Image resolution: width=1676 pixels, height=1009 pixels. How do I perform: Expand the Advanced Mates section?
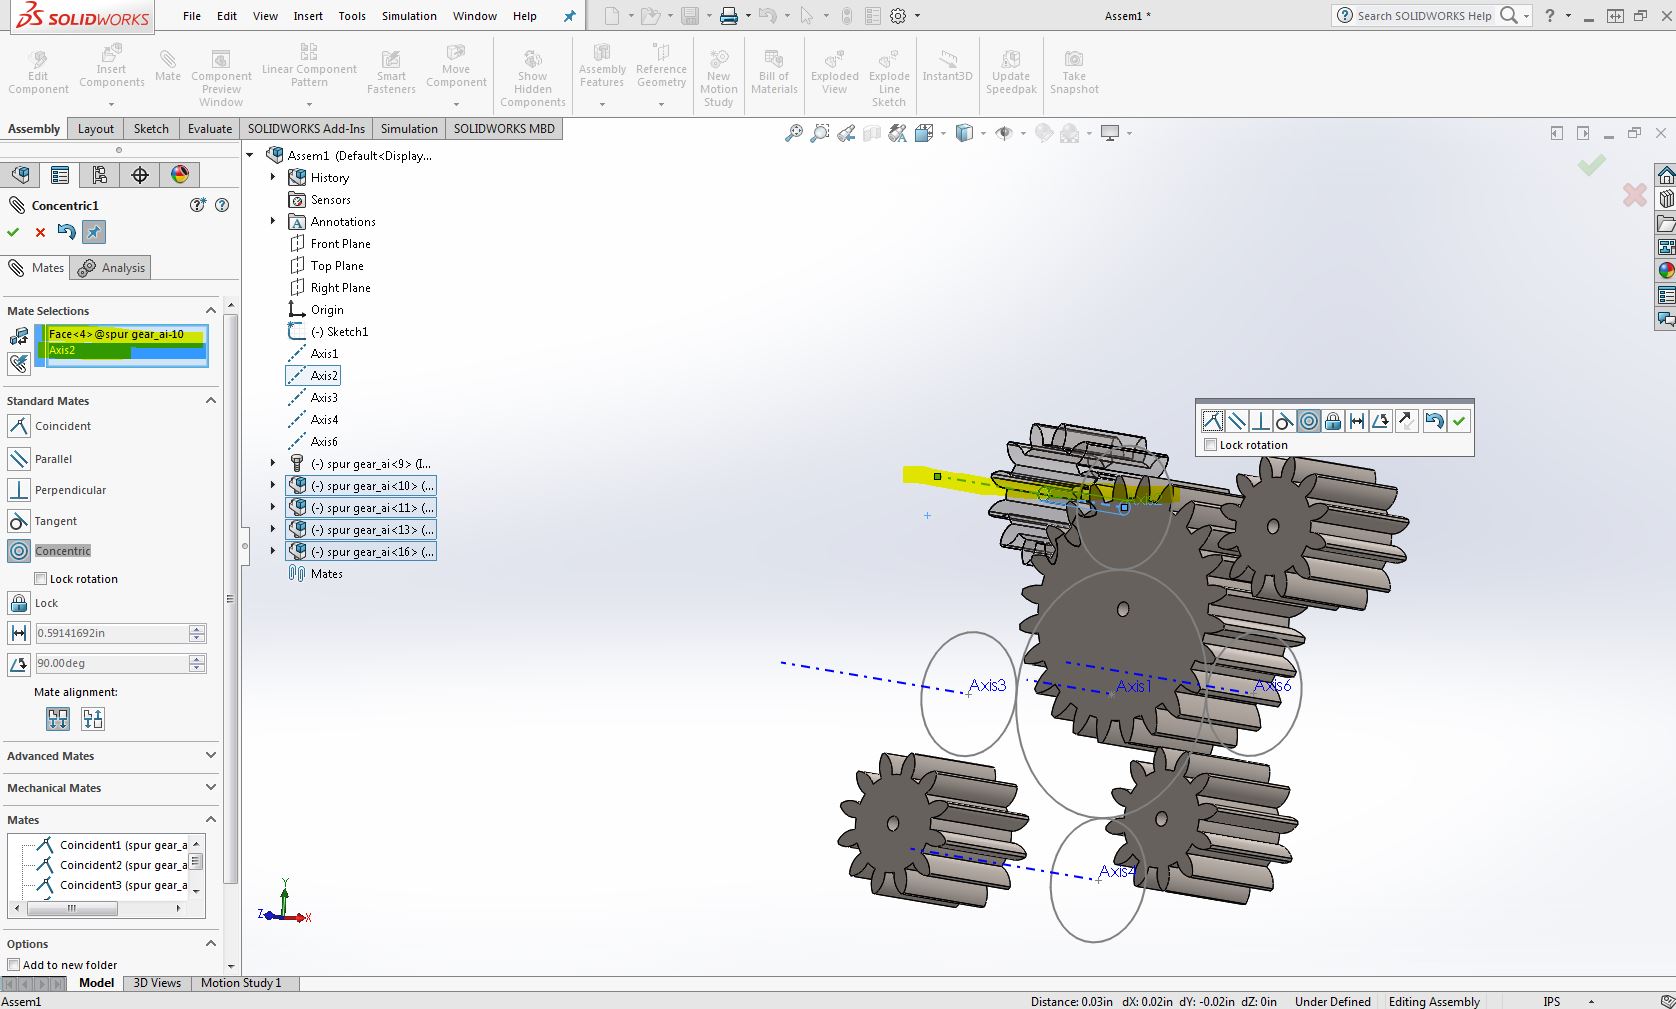pos(211,756)
